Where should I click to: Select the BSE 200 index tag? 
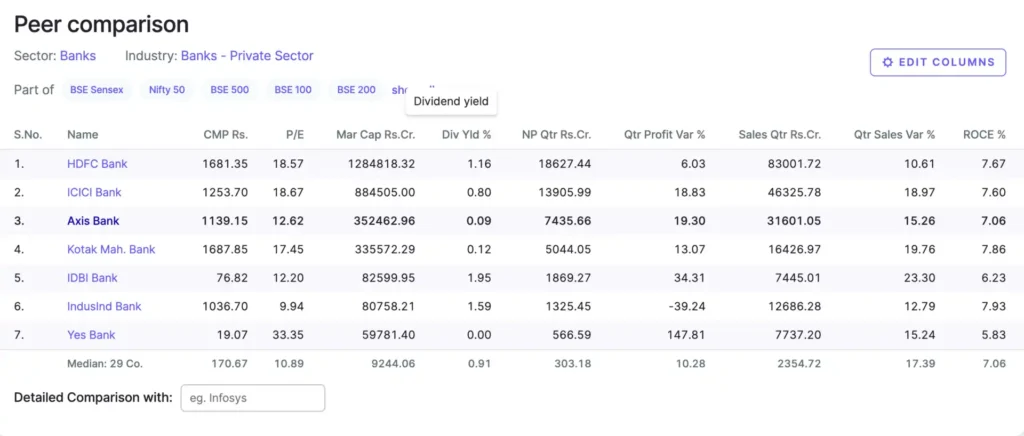(356, 90)
